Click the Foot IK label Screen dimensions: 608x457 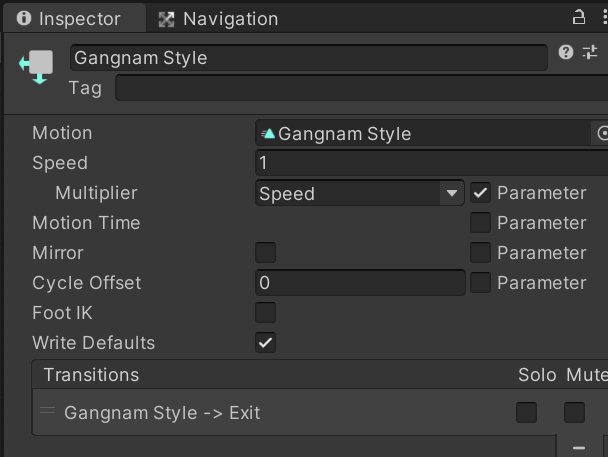point(62,313)
